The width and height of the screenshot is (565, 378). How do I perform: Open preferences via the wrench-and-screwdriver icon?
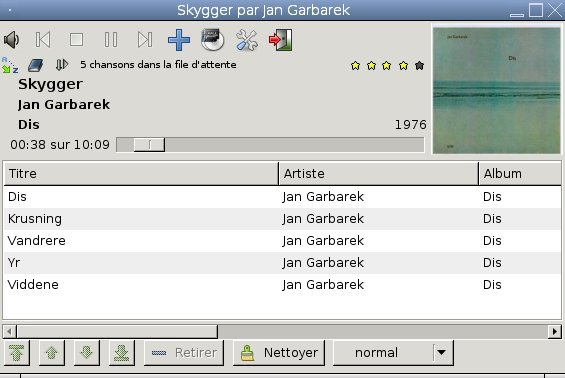pyautogui.click(x=246, y=40)
